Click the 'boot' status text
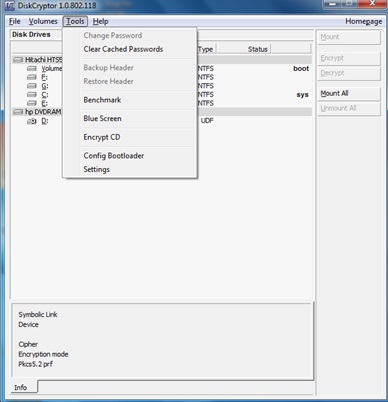Screen dimensions: 388x402 [x=301, y=68]
